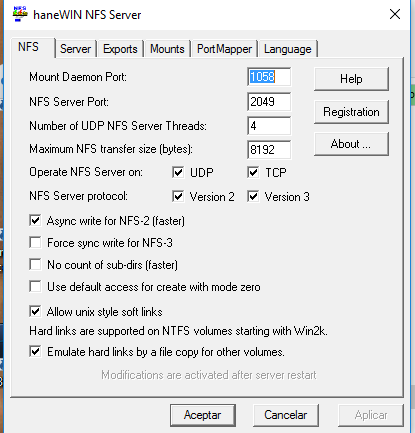Click the Aceptar button
This screenshot has height=433, width=415.
pyautogui.click(x=203, y=415)
